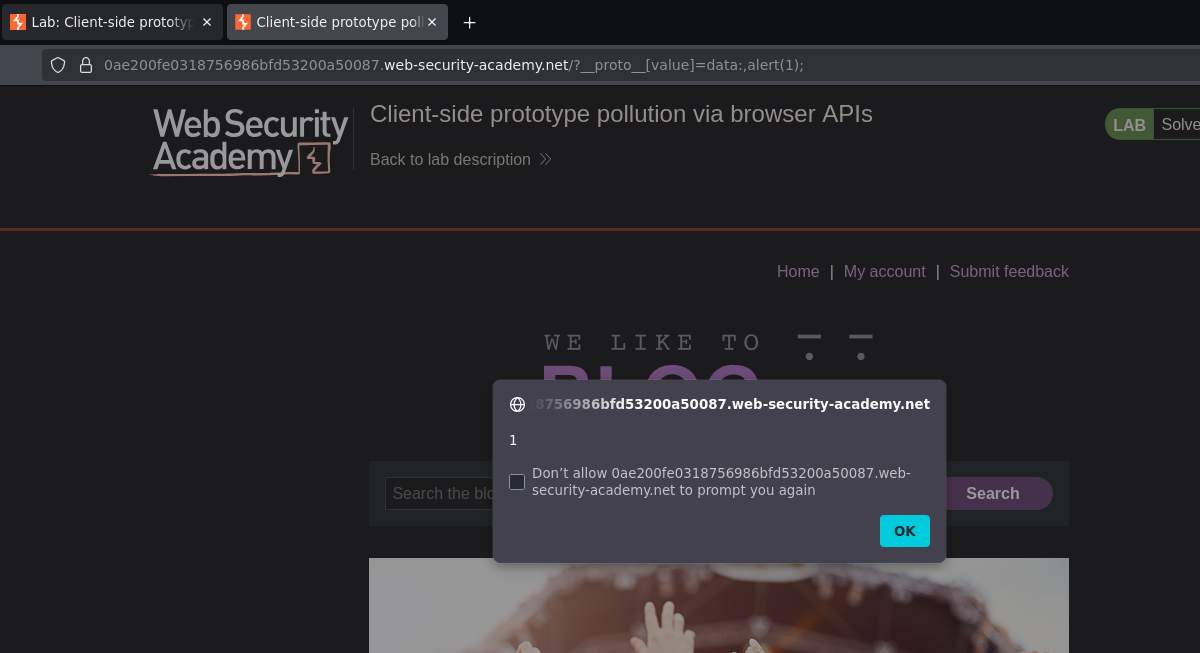Click the lab title heading text
The height and width of the screenshot is (653, 1200).
coord(621,114)
